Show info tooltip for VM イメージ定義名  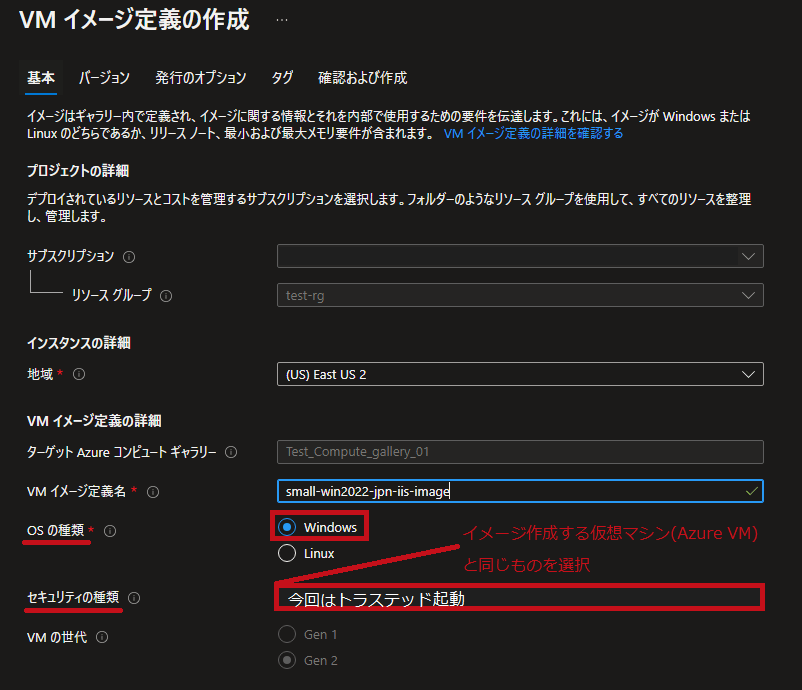click(153, 492)
